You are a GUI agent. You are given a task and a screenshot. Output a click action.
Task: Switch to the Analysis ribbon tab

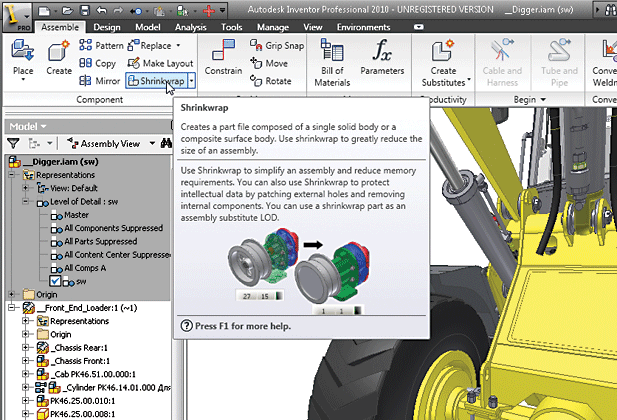(190, 27)
